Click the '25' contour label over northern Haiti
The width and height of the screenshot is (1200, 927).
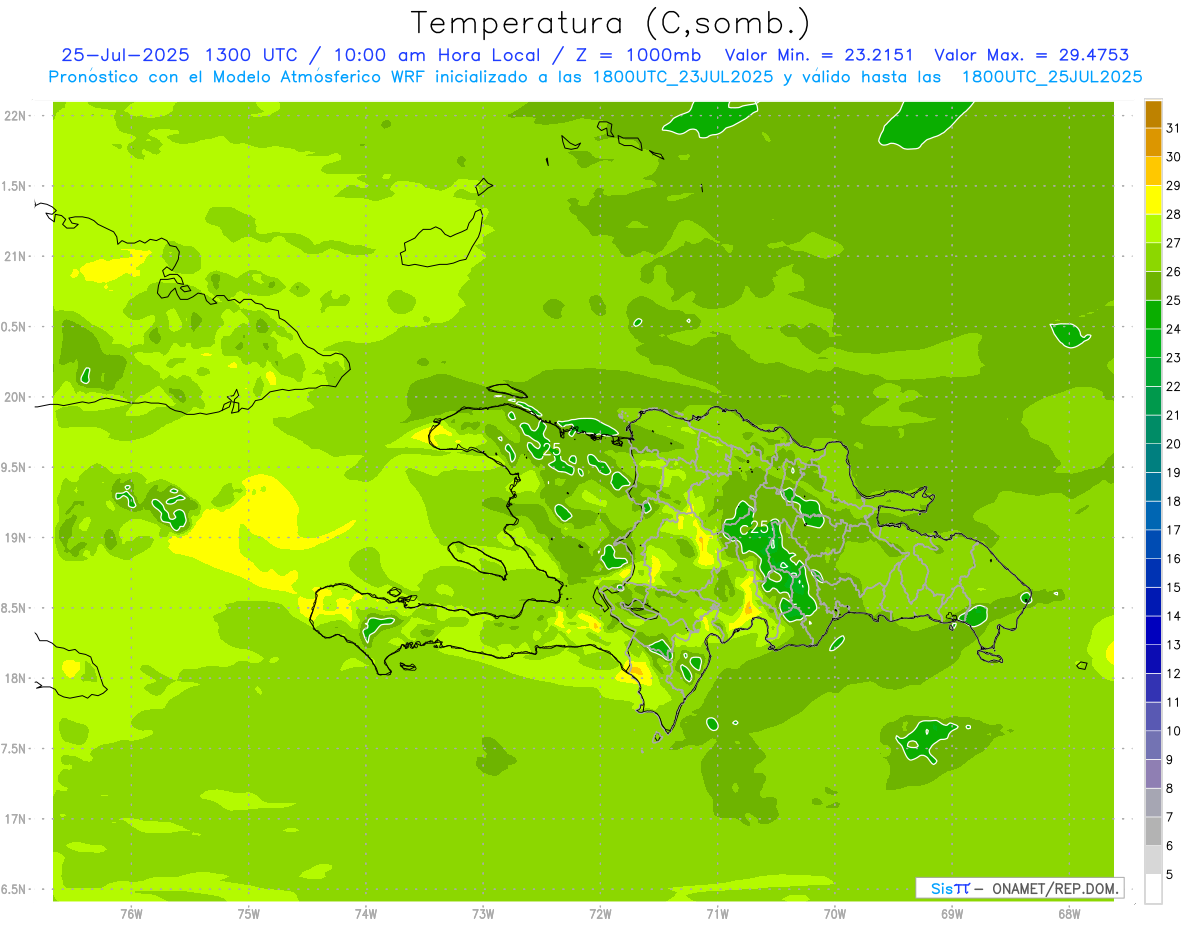pos(550,450)
